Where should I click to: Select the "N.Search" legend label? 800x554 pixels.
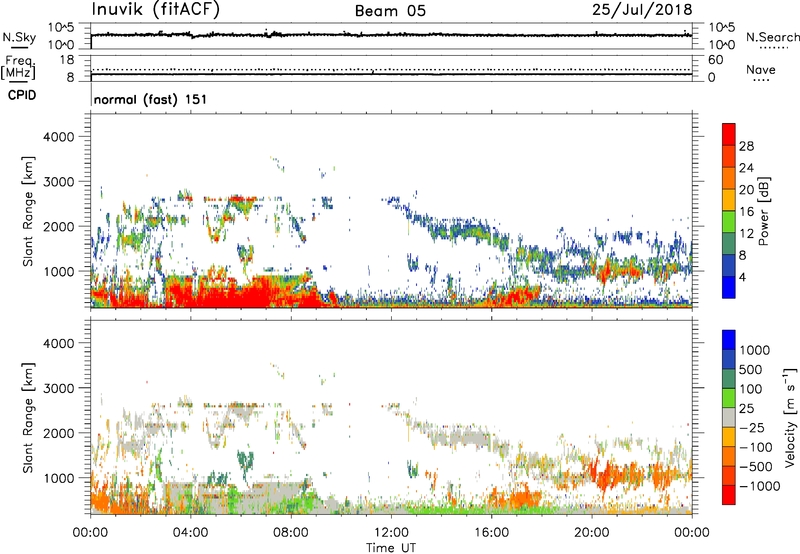(773, 37)
